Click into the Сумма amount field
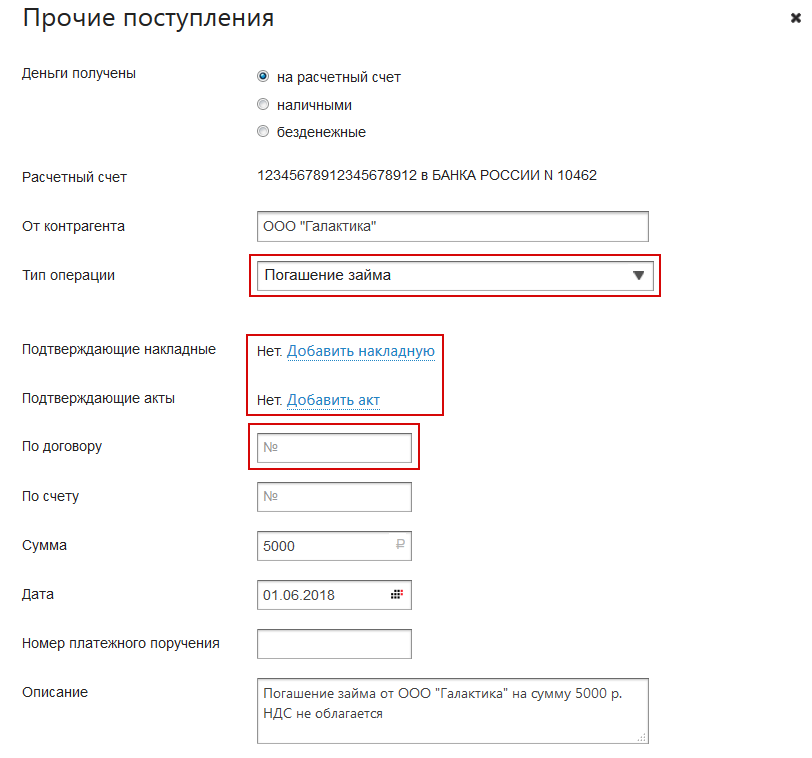The width and height of the screenshot is (812, 758). [320, 546]
